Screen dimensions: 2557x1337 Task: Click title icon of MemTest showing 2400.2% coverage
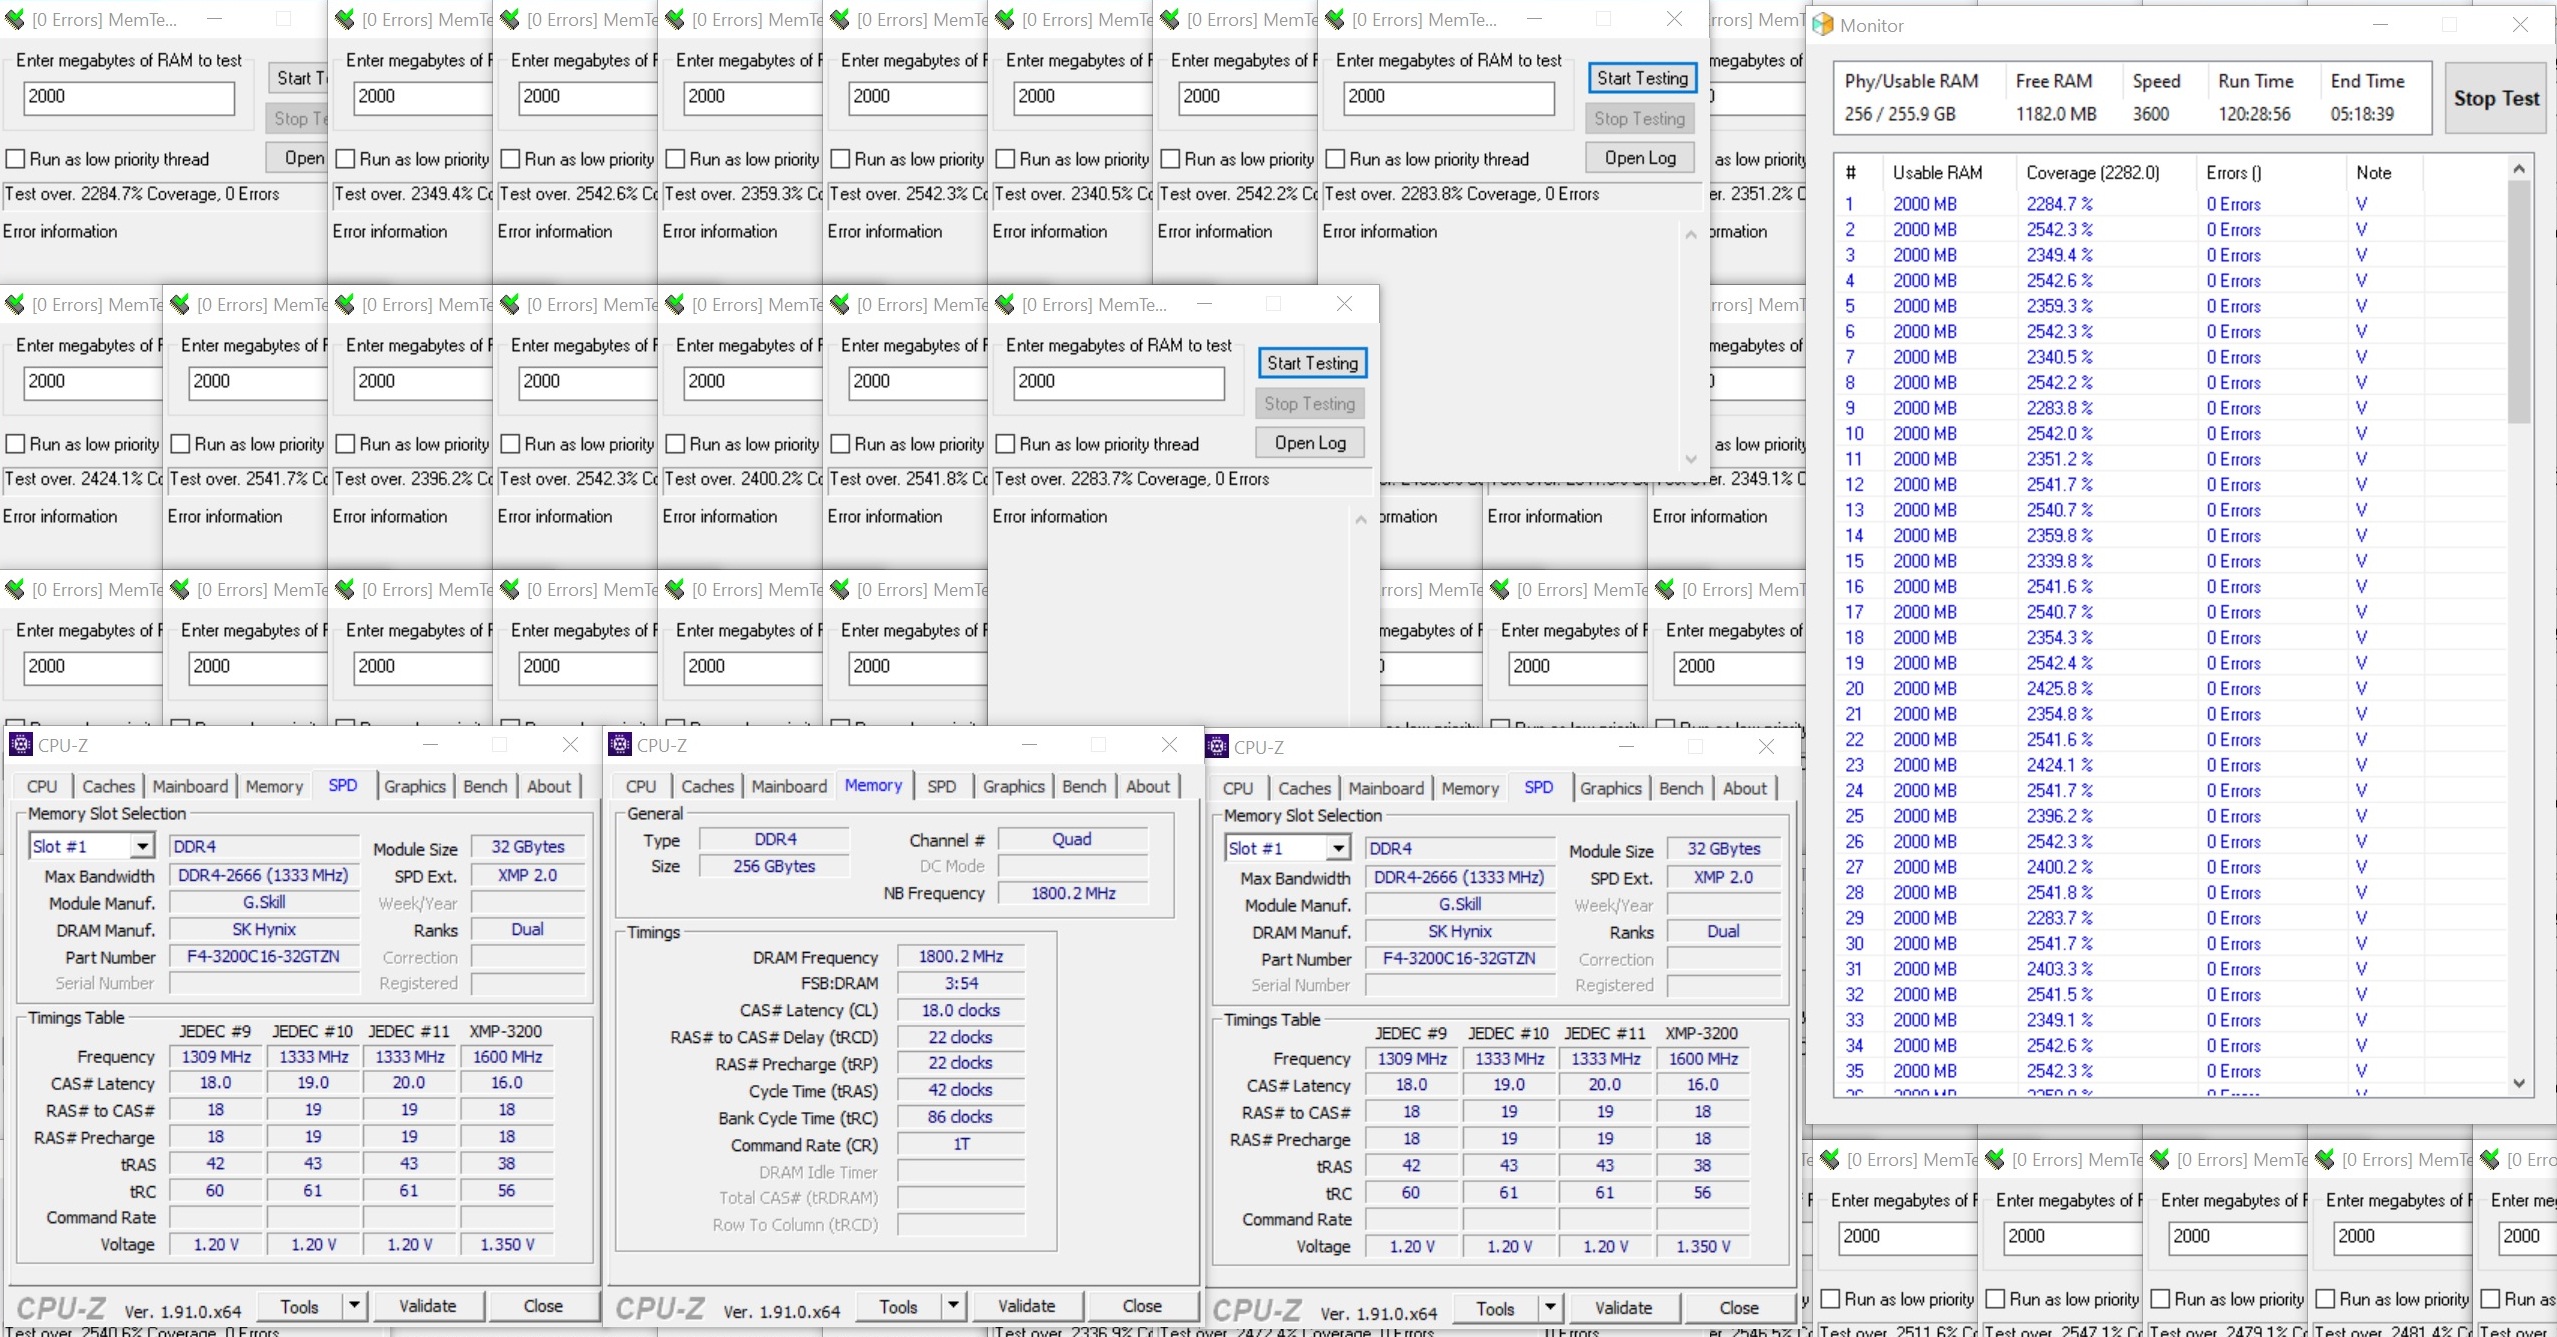675,304
